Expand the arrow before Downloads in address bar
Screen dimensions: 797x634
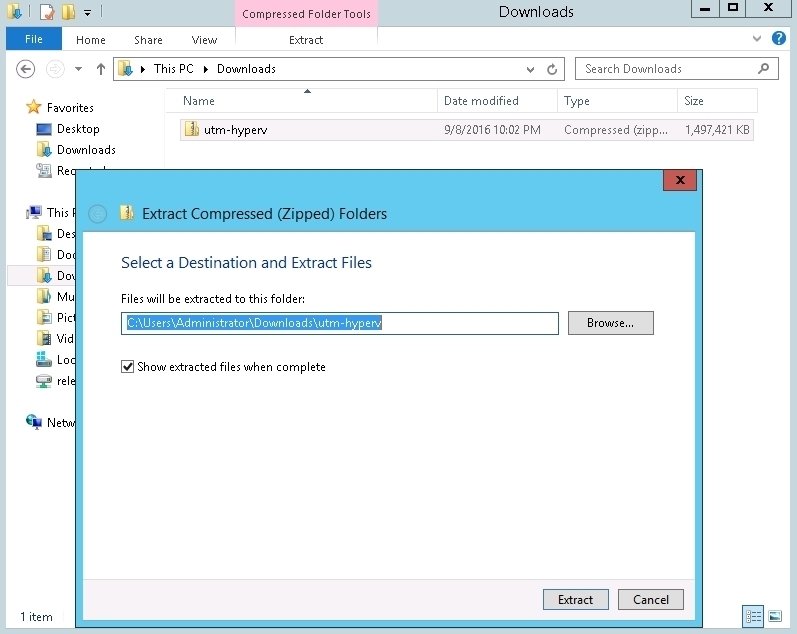[x=206, y=69]
